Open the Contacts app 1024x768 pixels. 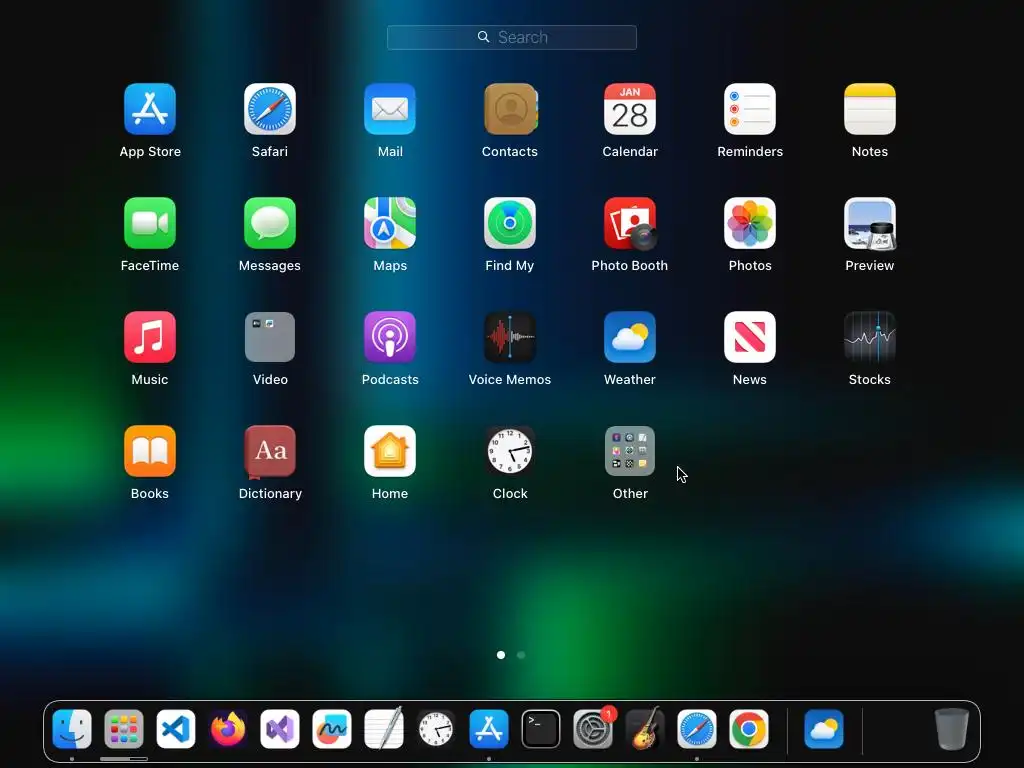coord(510,109)
